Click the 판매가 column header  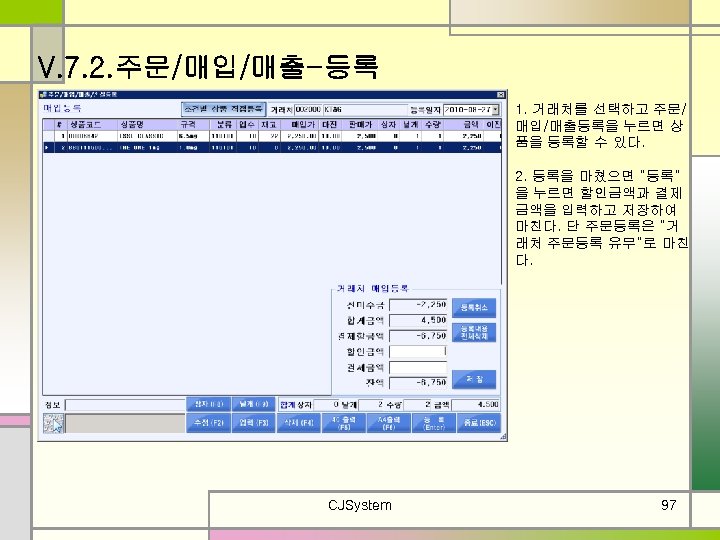coord(360,124)
